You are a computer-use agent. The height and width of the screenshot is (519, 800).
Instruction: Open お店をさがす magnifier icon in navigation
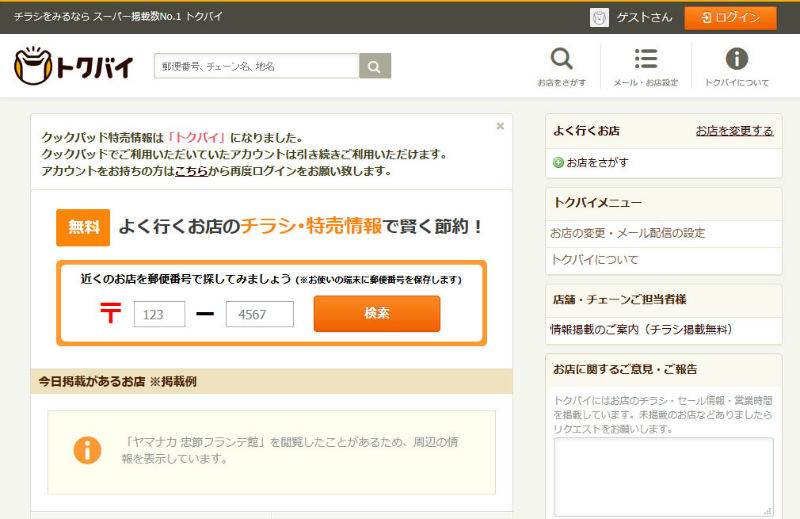[x=562, y=59]
